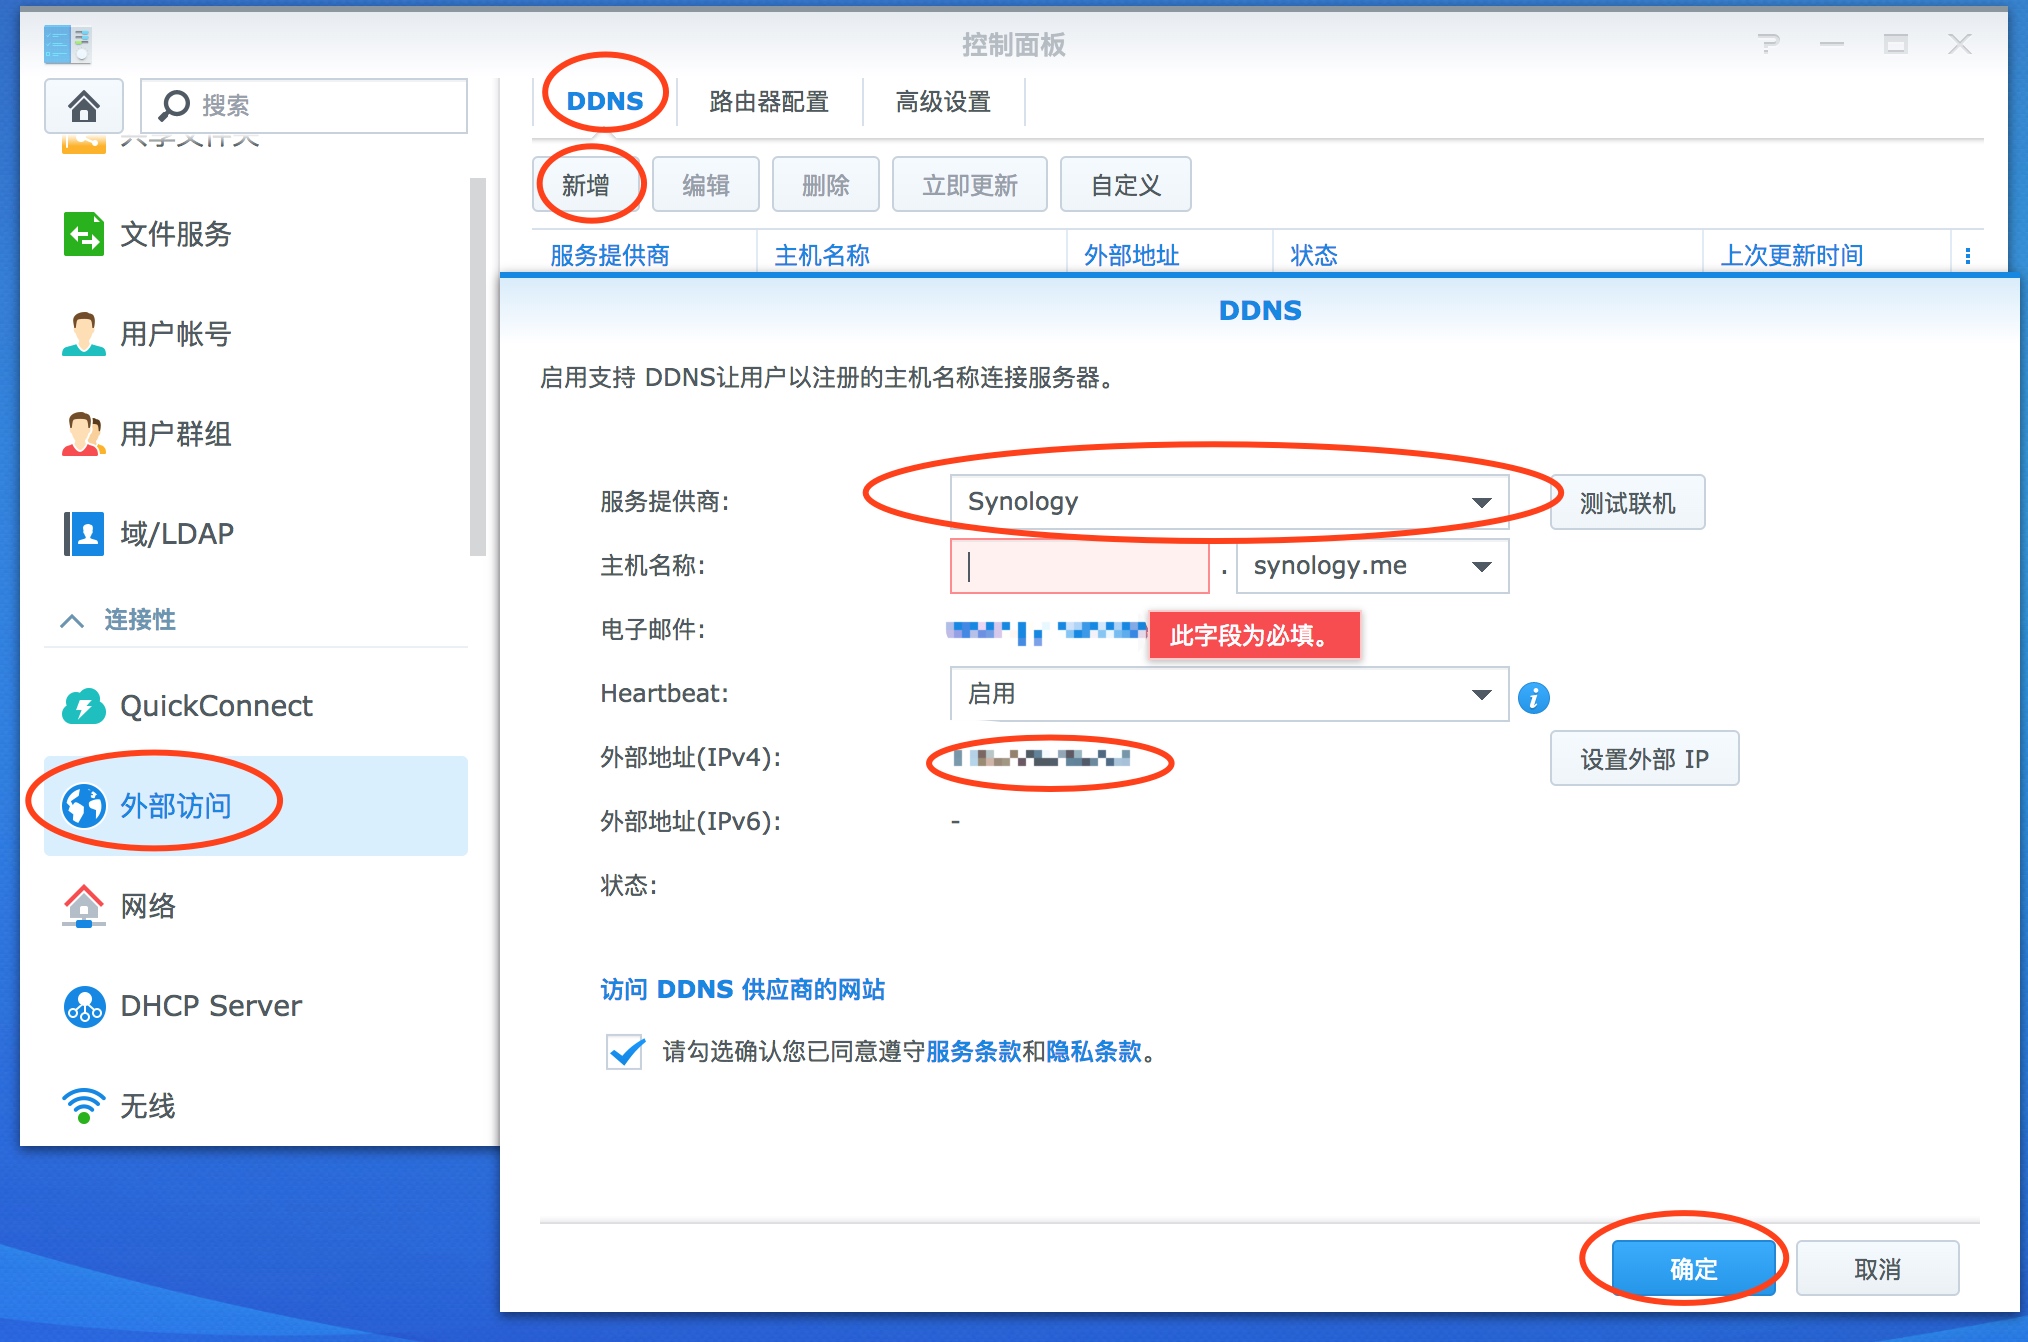The width and height of the screenshot is (2028, 1342).
Task: Select DHCP Server sidebar label
Action: 211,1006
